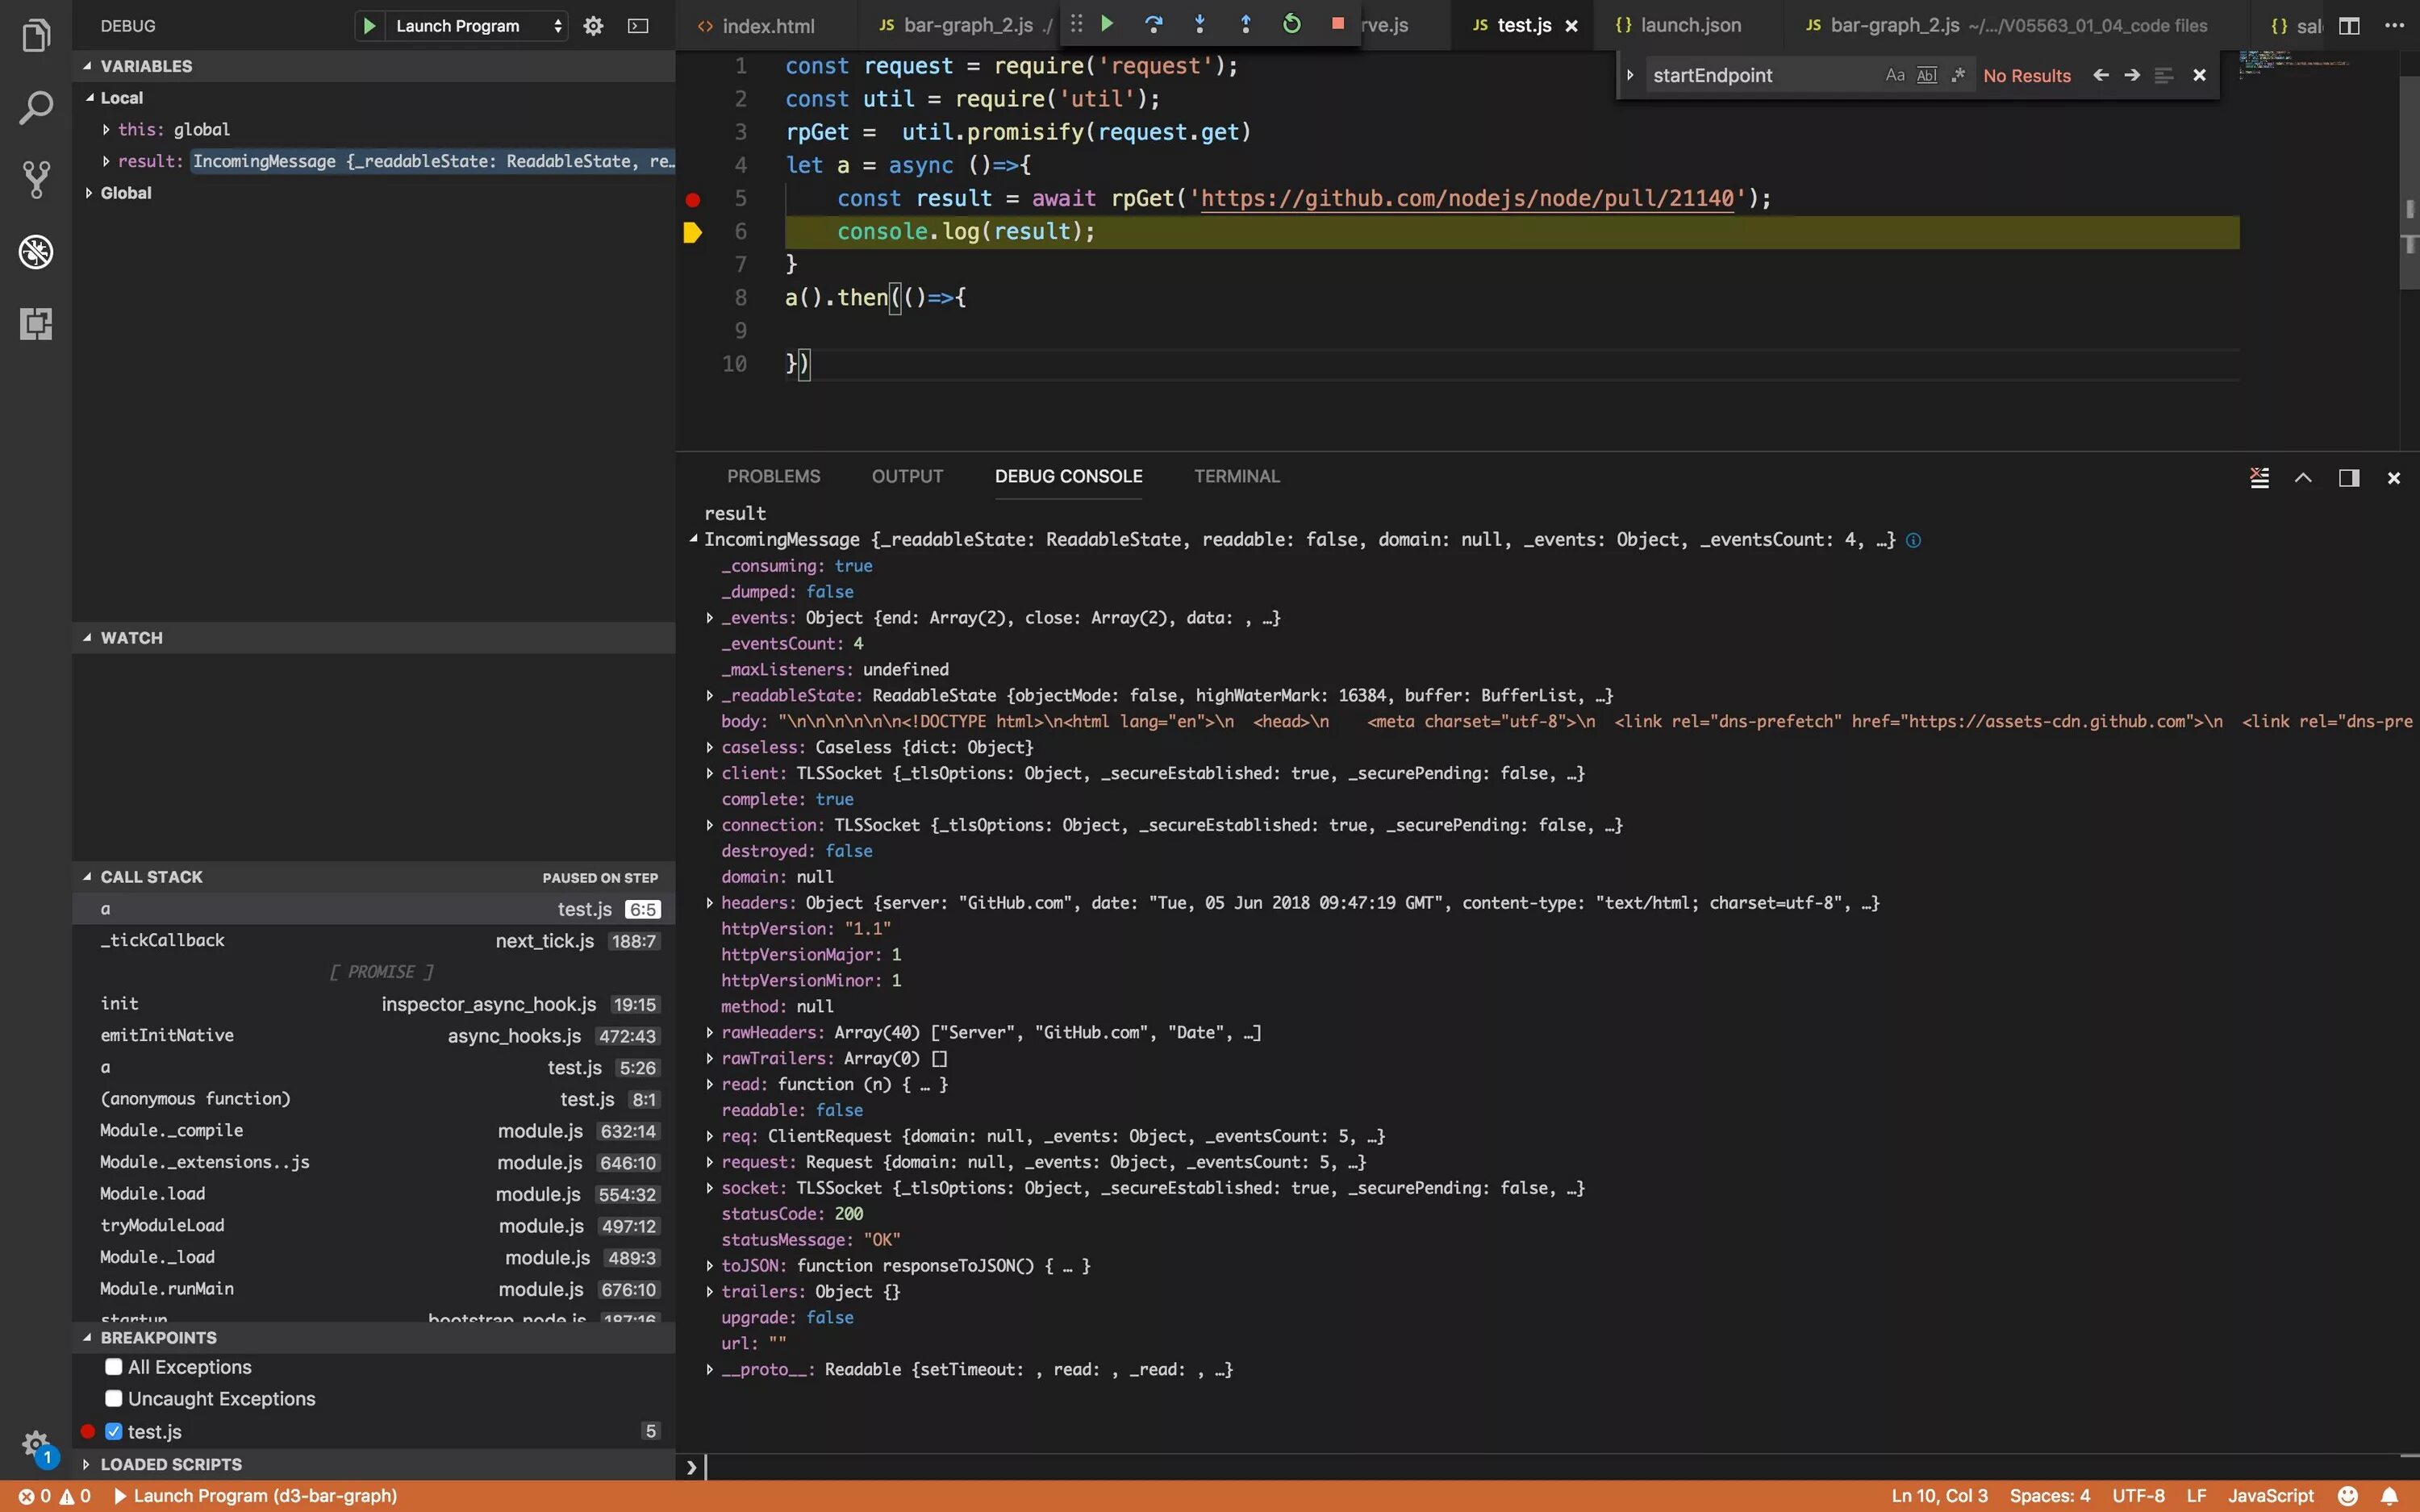2420x1512 pixels.
Task: Step into in debug toolbar
Action: tap(1199, 23)
